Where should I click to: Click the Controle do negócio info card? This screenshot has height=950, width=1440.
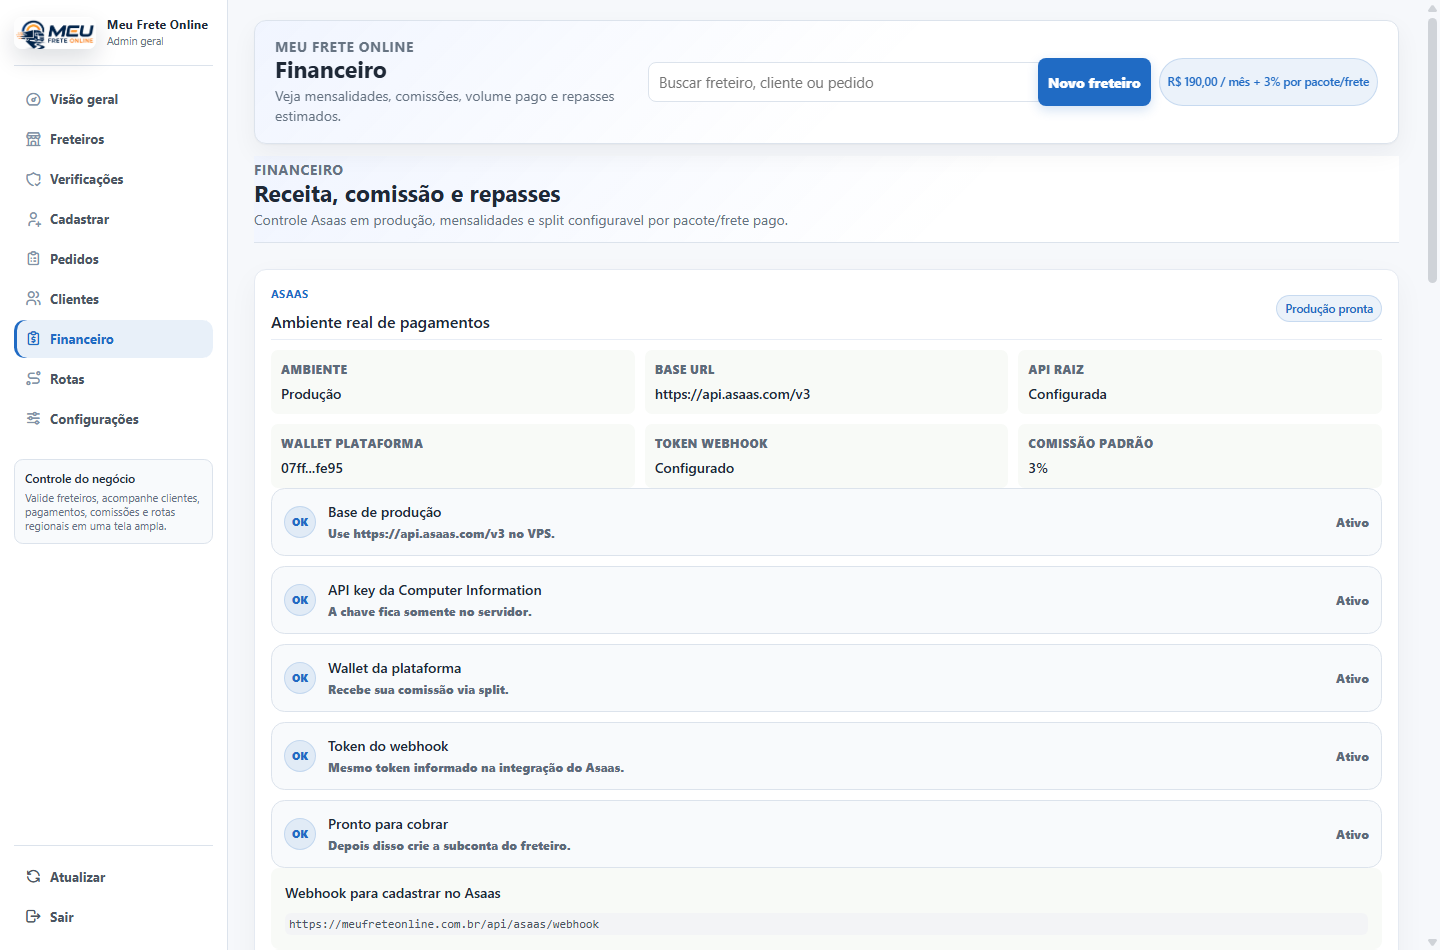point(114,501)
